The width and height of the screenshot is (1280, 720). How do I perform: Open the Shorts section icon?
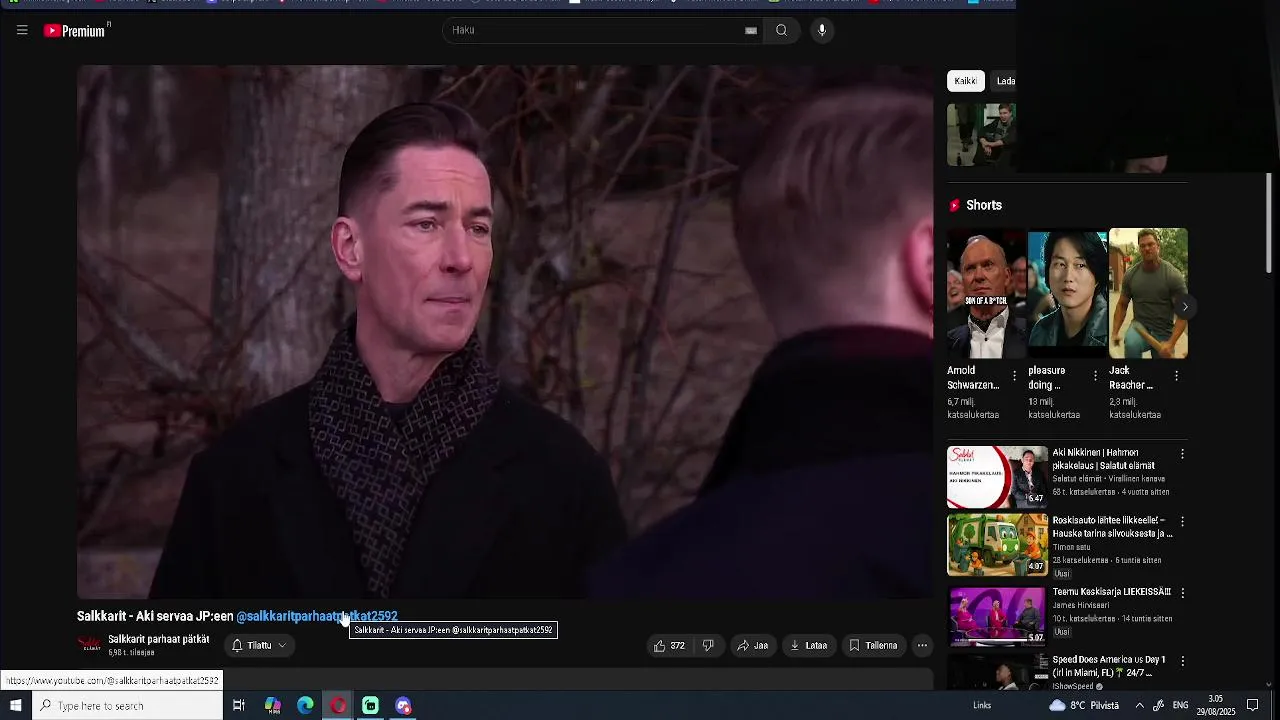pos(955,205)
